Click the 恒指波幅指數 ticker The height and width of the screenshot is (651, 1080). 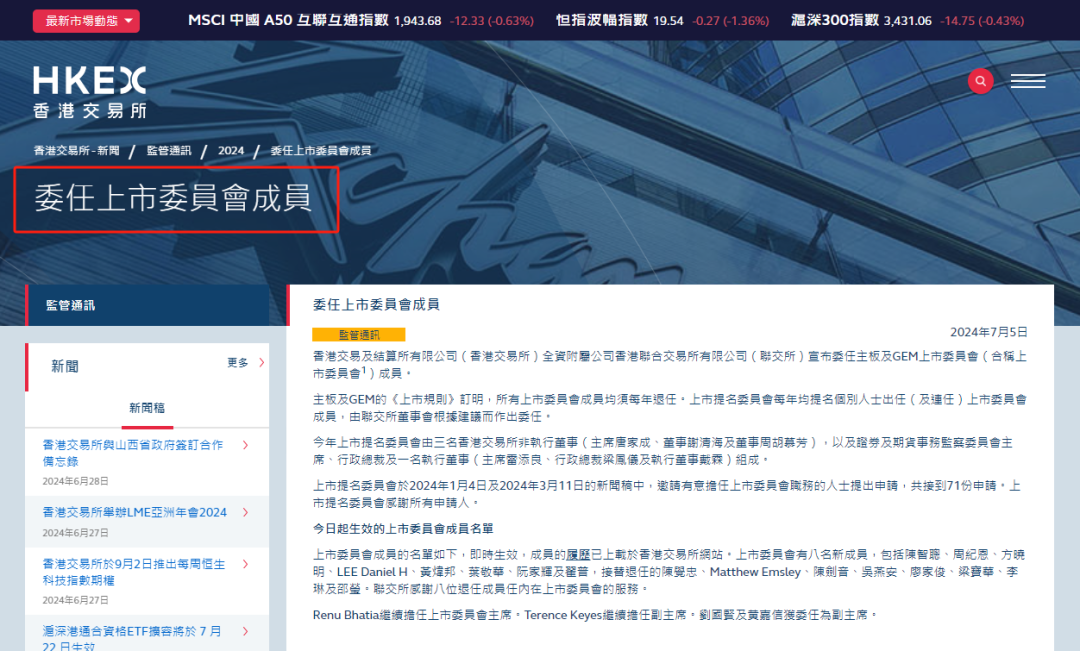[x=662, y=21]
